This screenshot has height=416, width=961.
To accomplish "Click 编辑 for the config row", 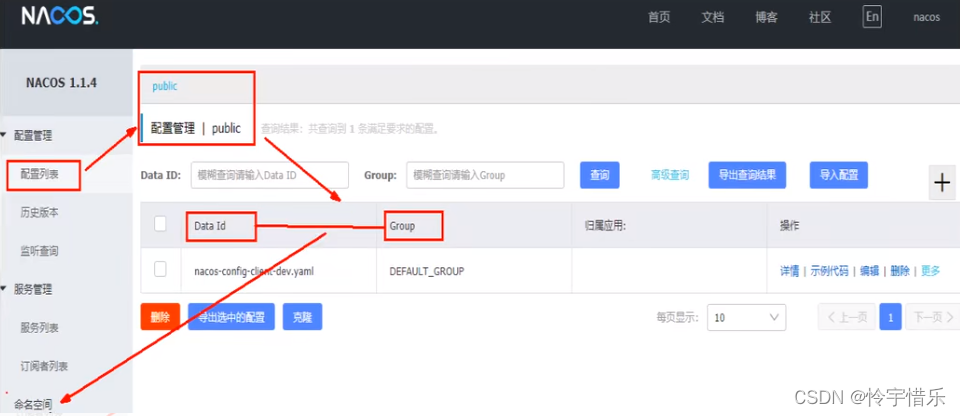I will 870,271.
